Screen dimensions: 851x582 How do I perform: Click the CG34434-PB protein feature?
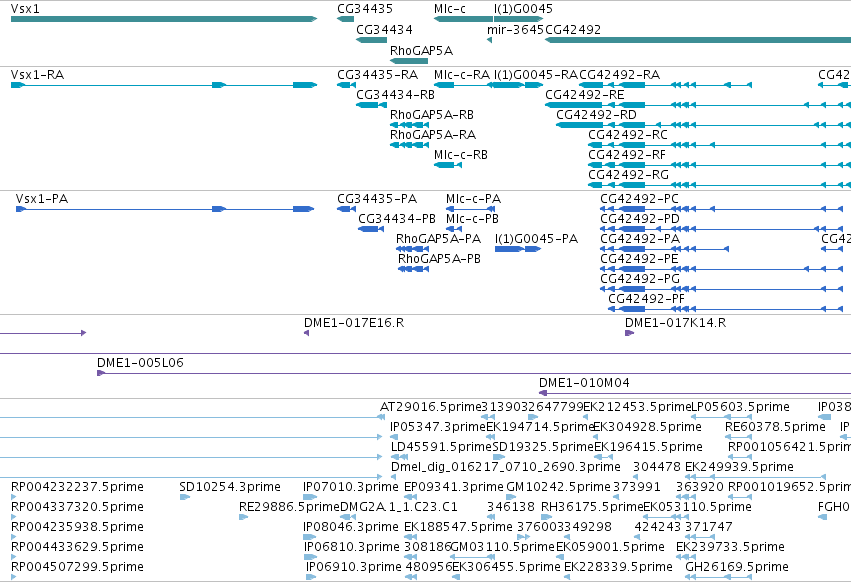click(x=371, y=229)
